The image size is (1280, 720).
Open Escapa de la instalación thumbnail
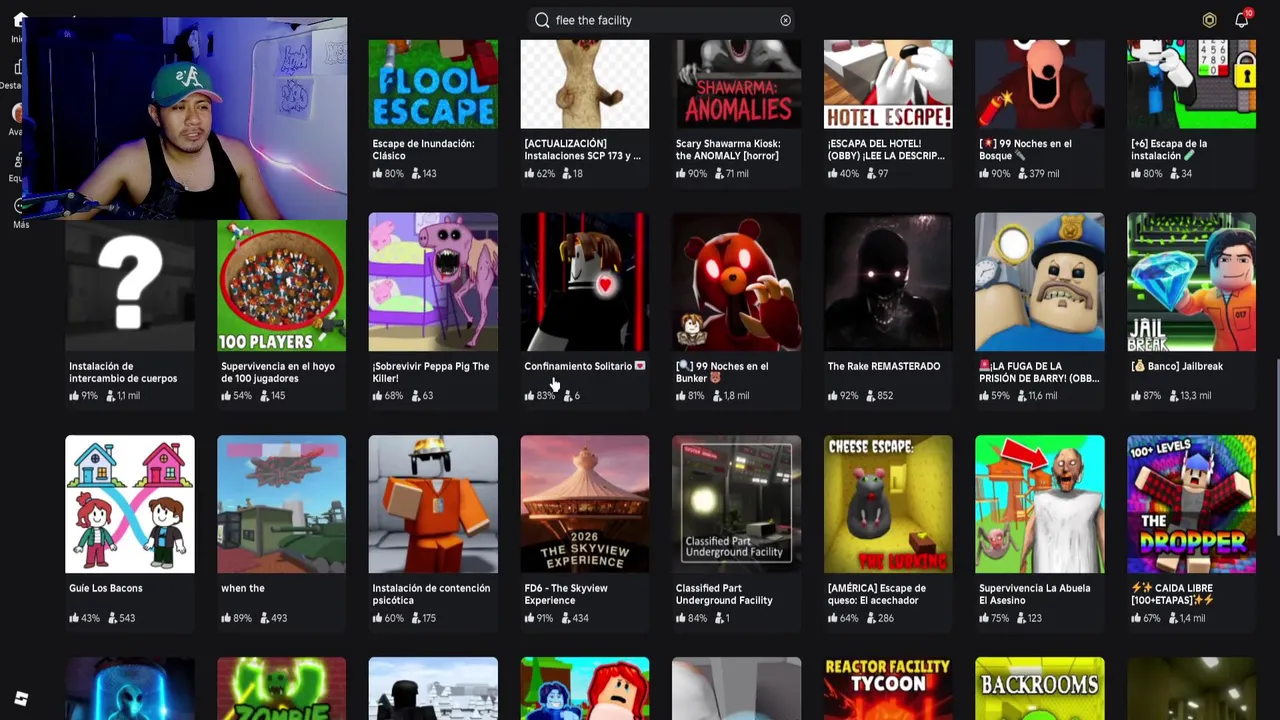tap(1192, 84)
